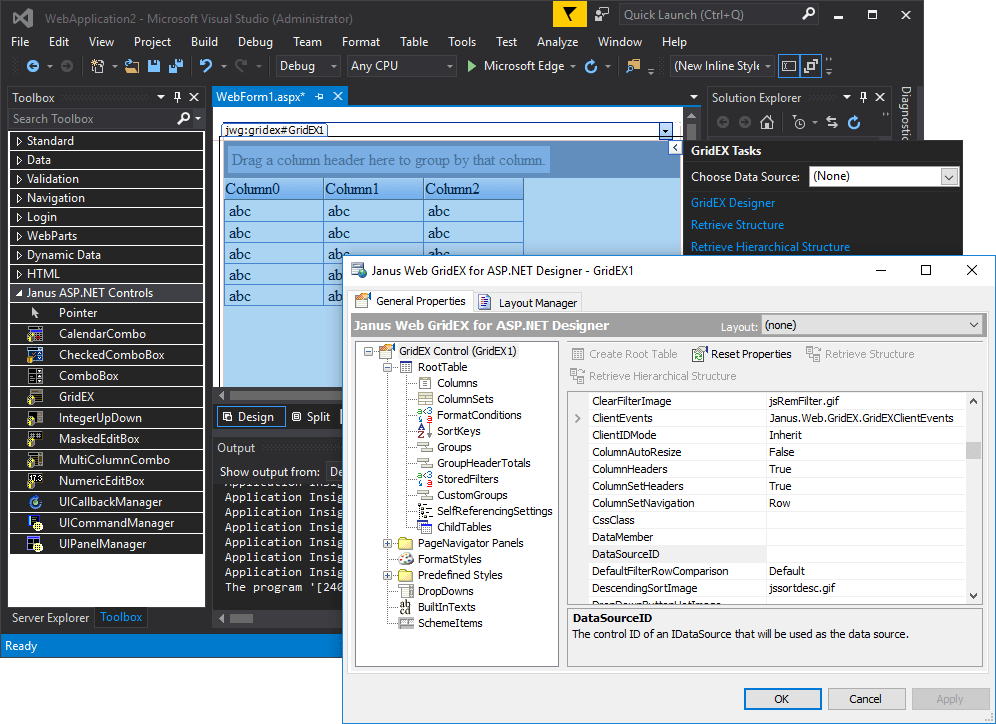Open Choose Data Source dropdown
Screen dimensions: 996x724
point(949,177)
